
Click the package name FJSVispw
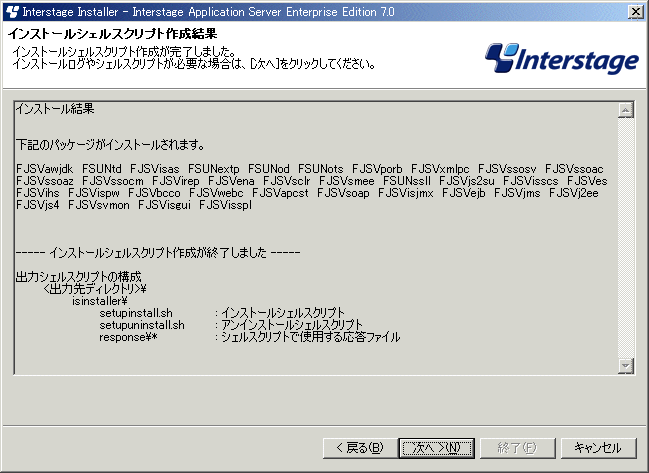94,193
